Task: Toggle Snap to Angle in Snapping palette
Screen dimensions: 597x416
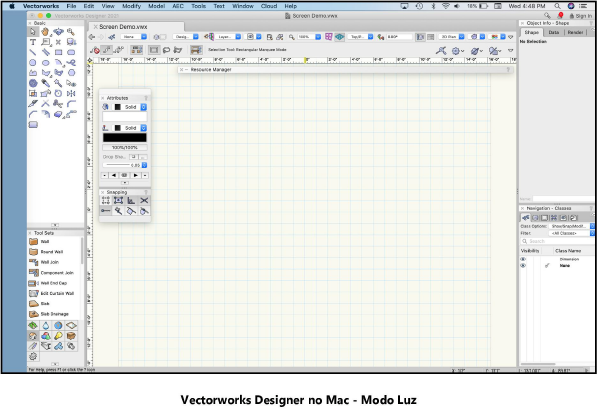Action: click(x=131, y=201)
